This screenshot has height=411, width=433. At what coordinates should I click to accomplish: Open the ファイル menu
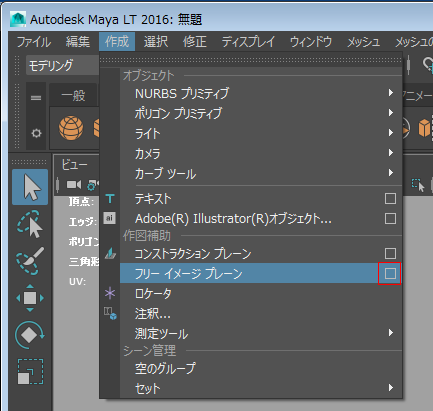pos(34,42)
